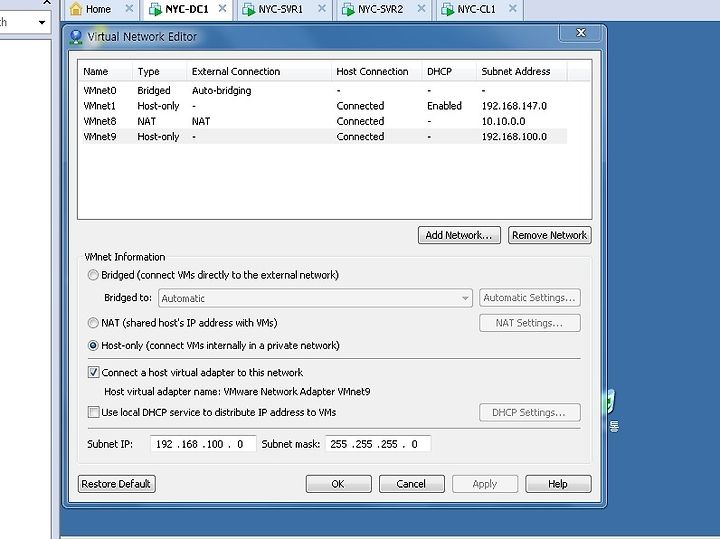The width and height of the screenshot is (720, 539).
Task: Open the NYC-SVR1 tab
Action: tap(284, 9)
